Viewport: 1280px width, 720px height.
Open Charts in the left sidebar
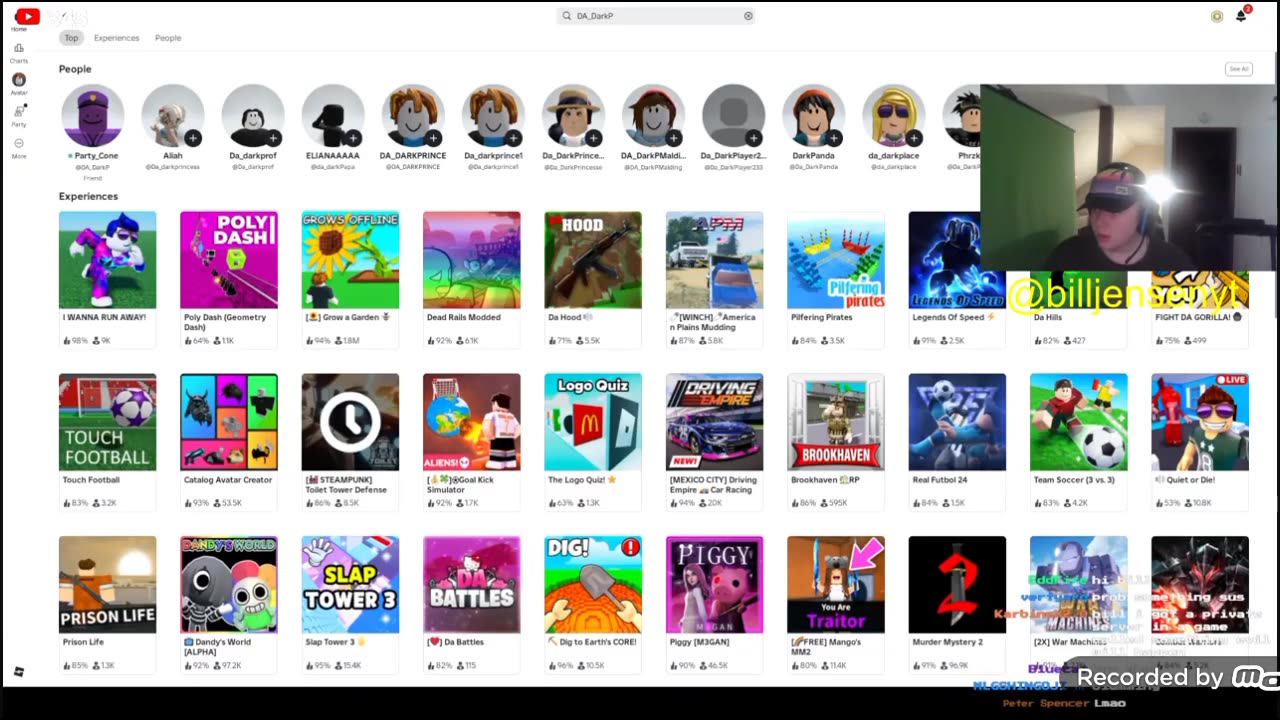coord(19,52)
